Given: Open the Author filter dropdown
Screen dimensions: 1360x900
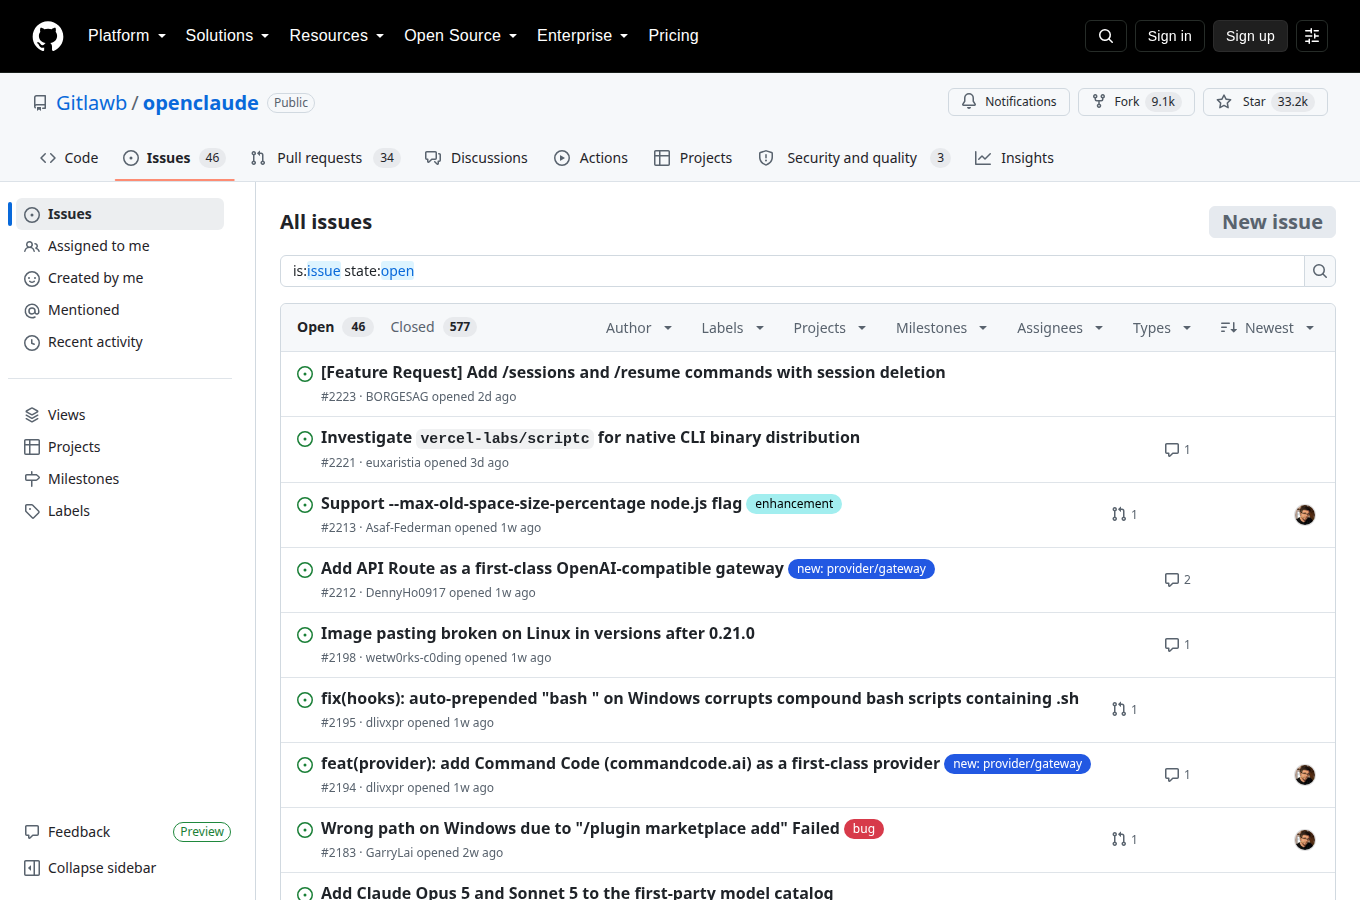Looking at the screenshot, I should [x=639, y=328].
